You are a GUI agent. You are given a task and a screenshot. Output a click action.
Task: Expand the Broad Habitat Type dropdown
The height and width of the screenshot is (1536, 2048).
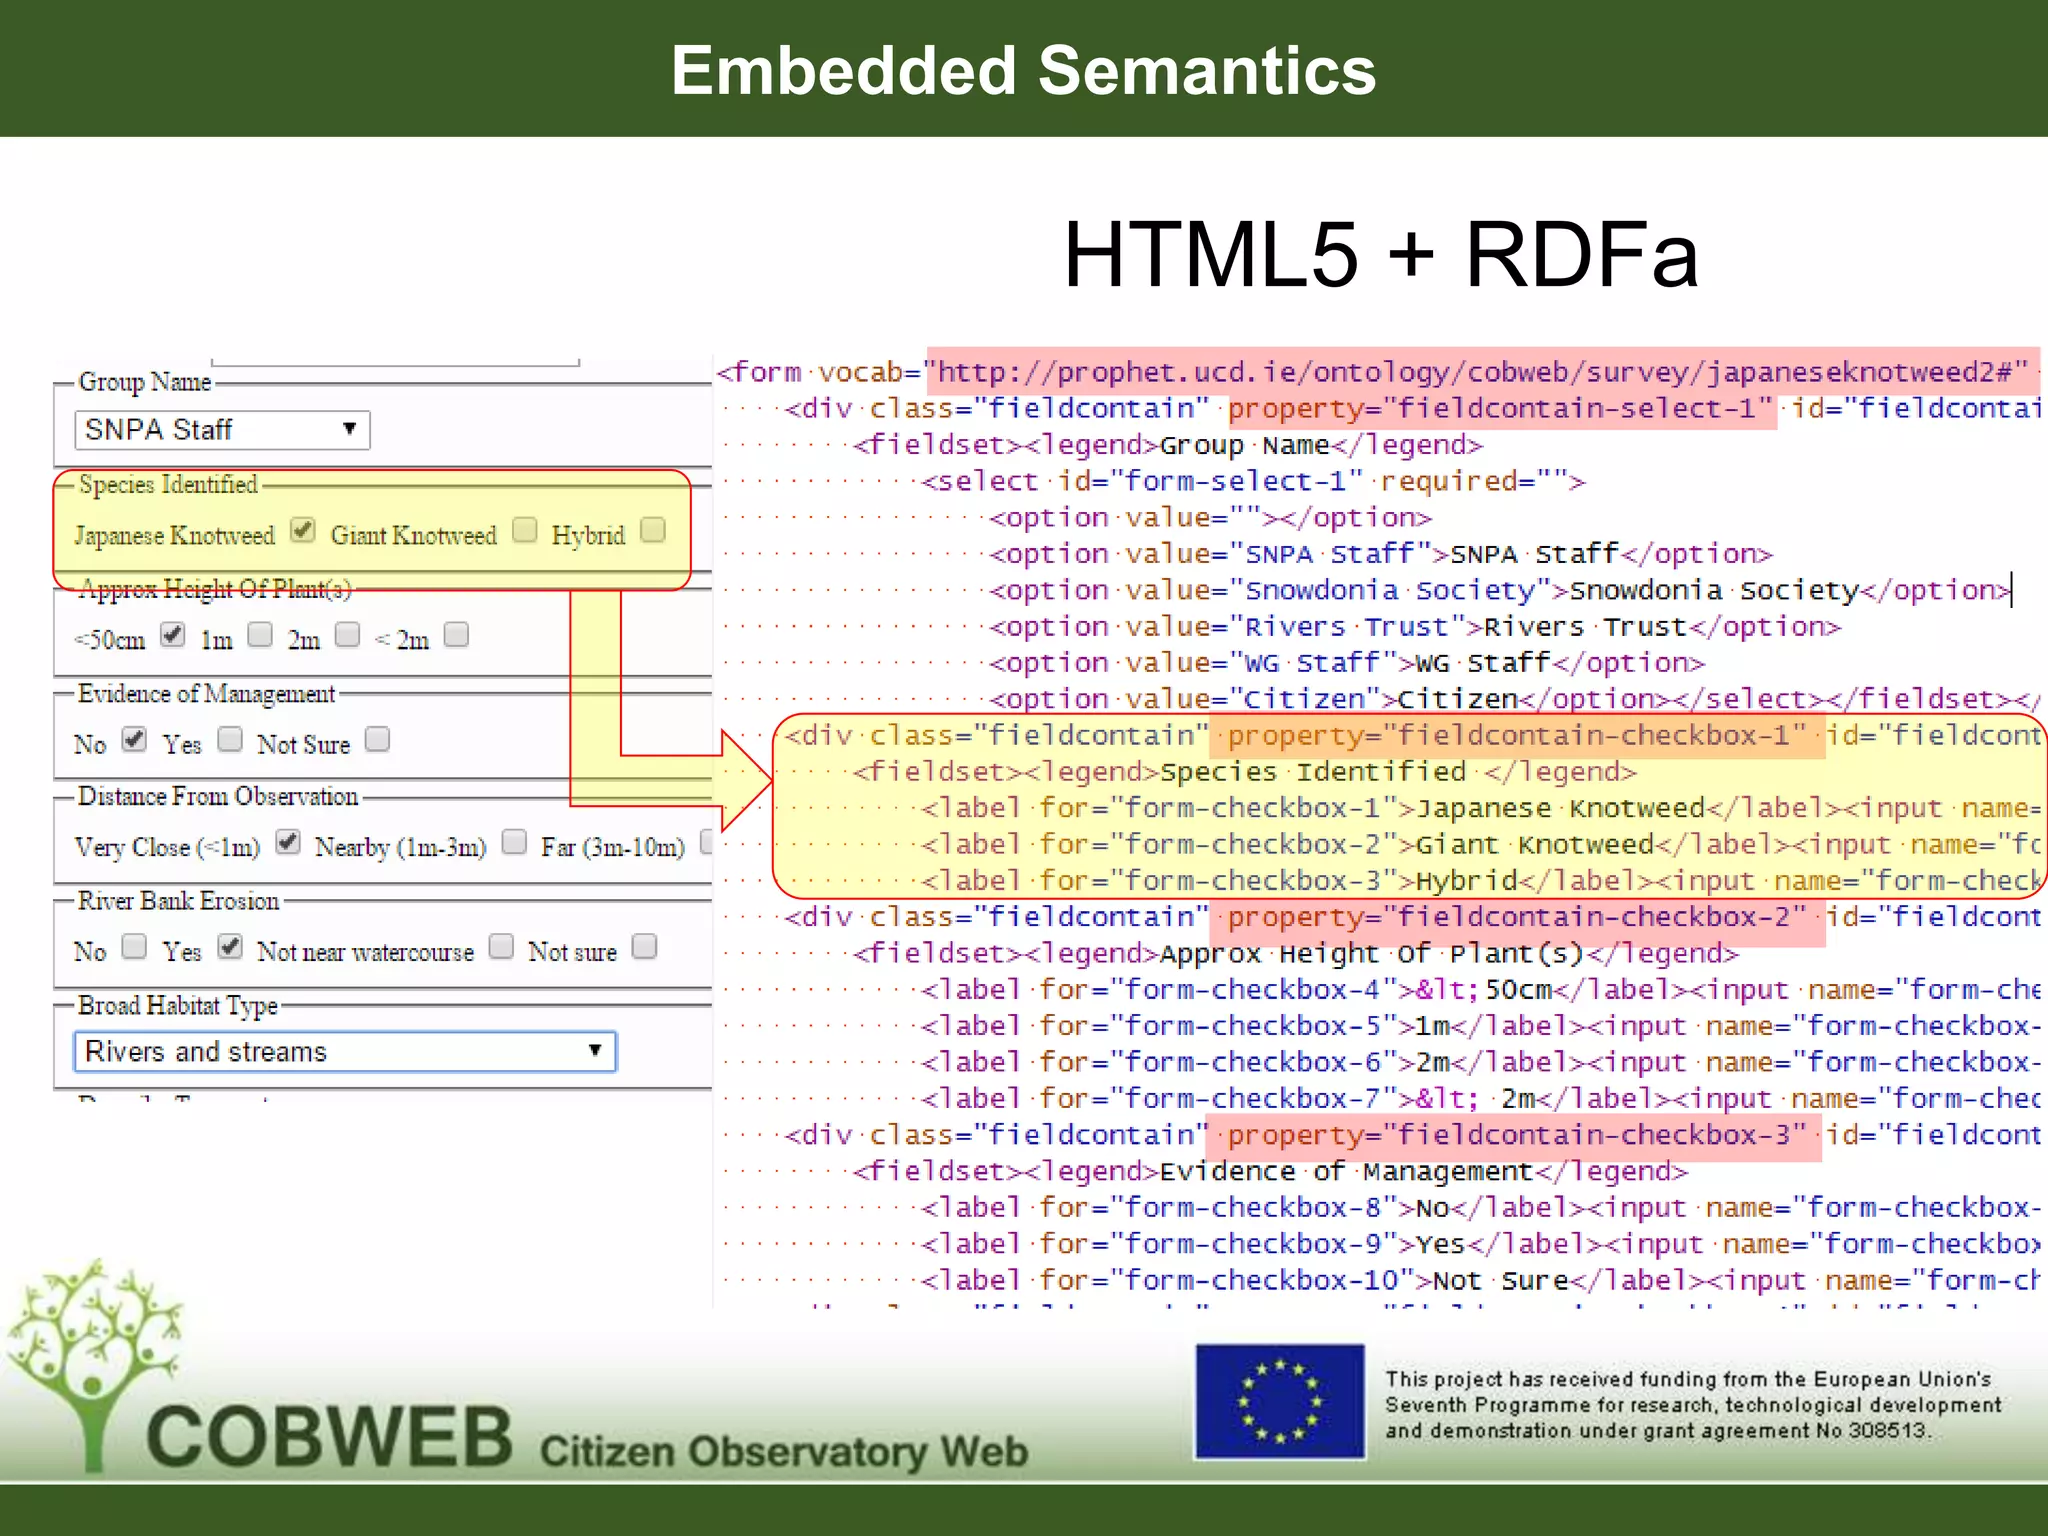[344, 1052]
